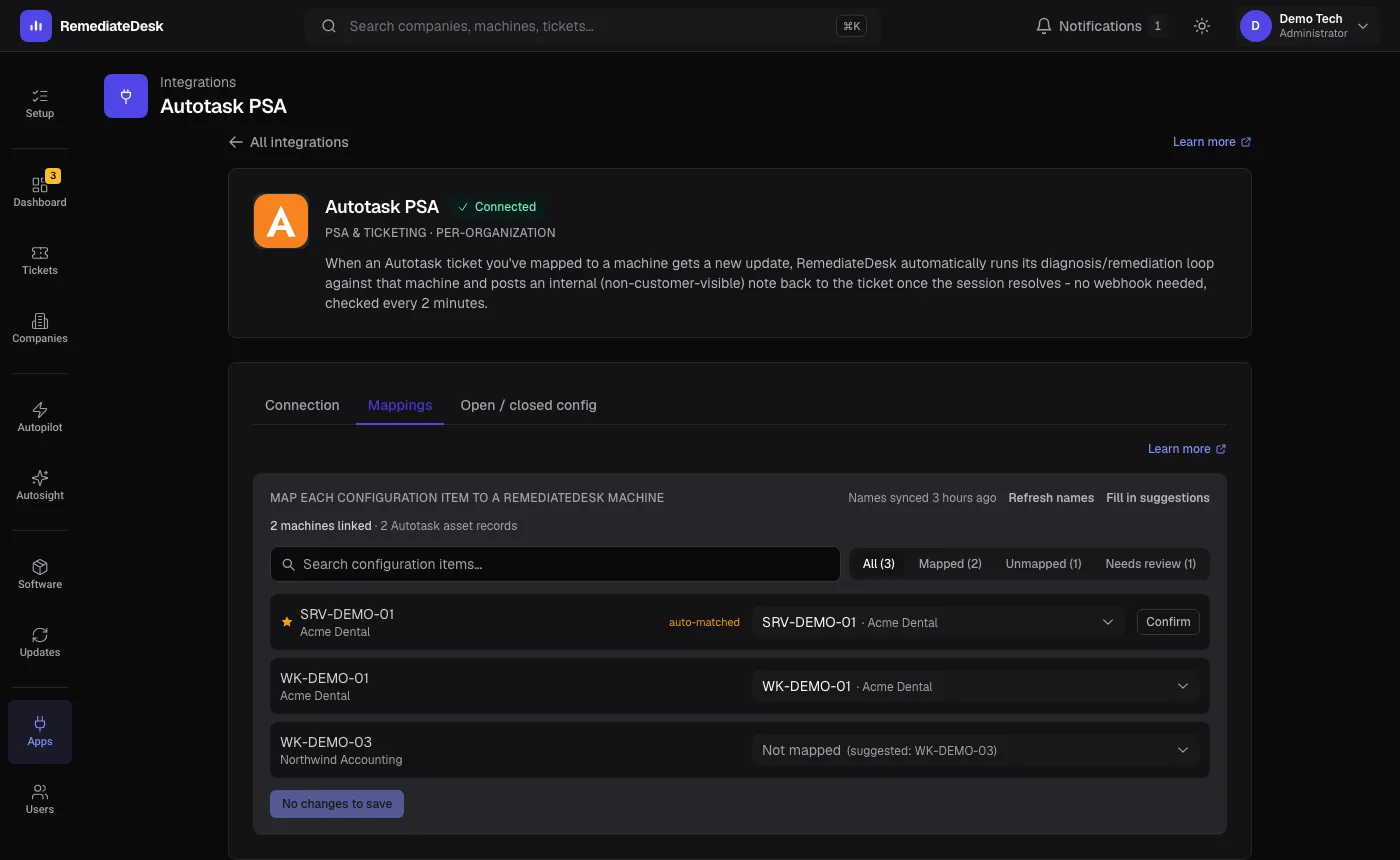This screenshot has width=1400, height=860.
Task: Click the No changes to save button
Action: (x=337, y=804)
